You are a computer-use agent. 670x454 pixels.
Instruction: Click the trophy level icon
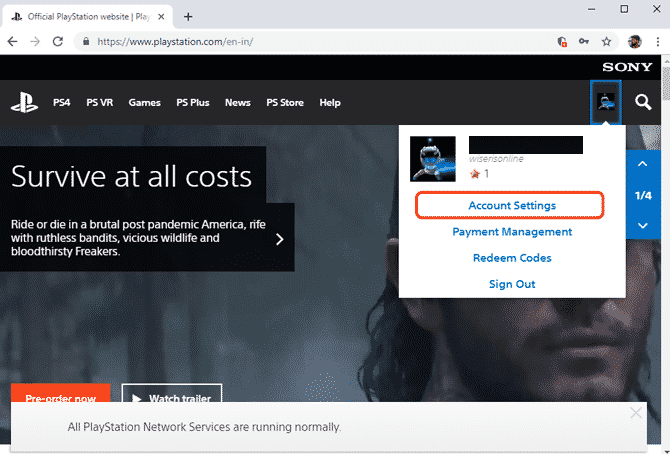point(475,174)
